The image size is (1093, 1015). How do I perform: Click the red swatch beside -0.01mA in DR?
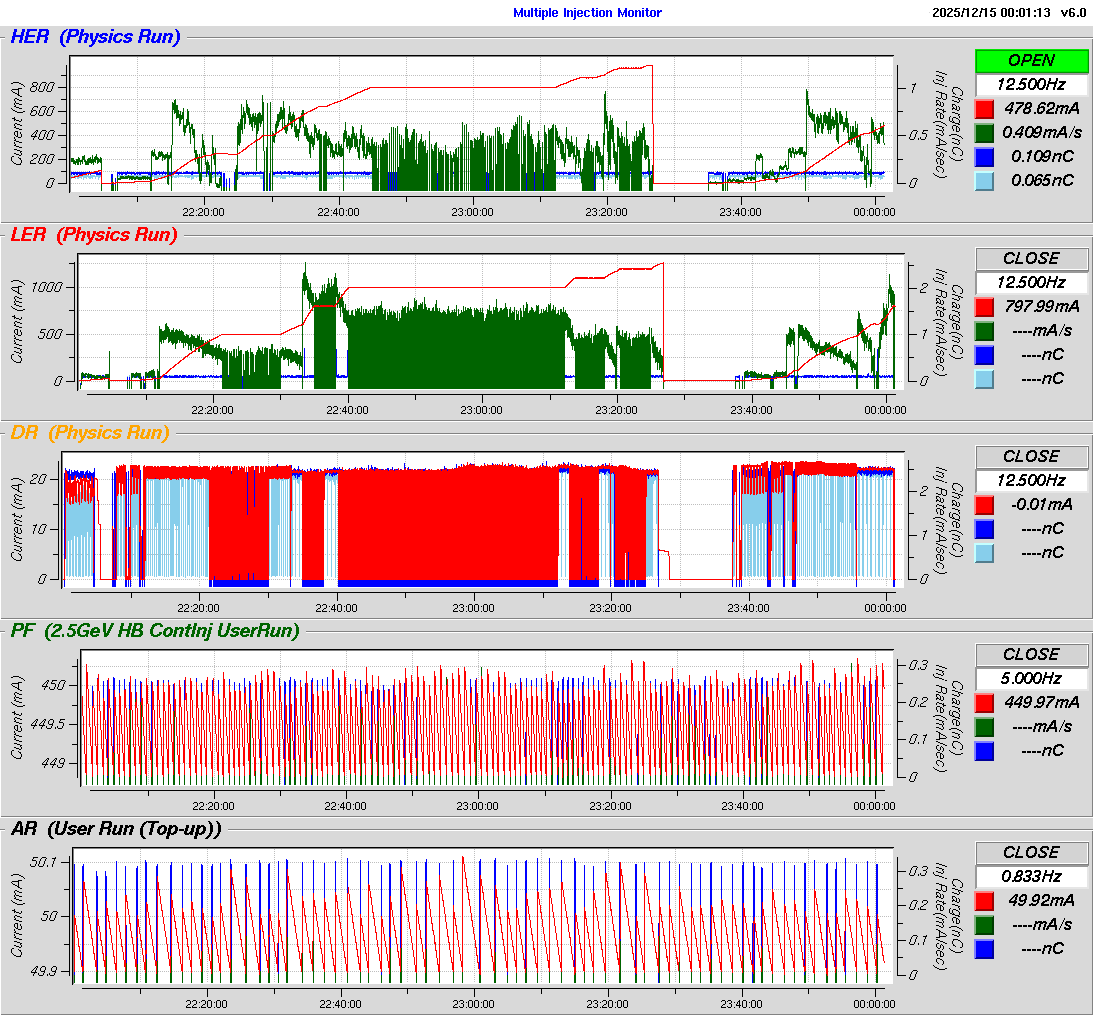(x=985, y=504)
